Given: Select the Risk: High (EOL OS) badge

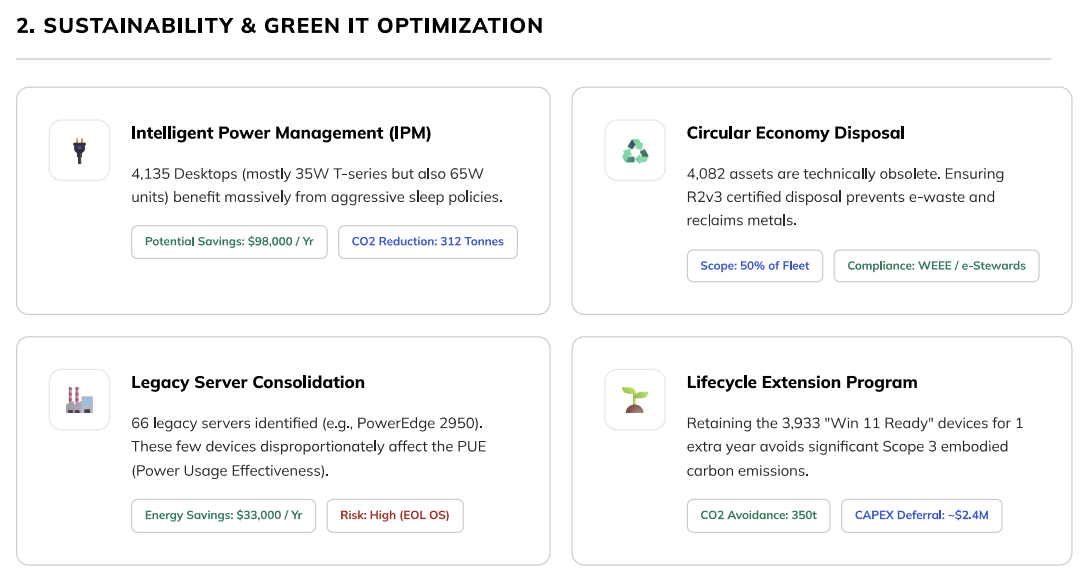Looking at the screenshot, I should [395, 516].
